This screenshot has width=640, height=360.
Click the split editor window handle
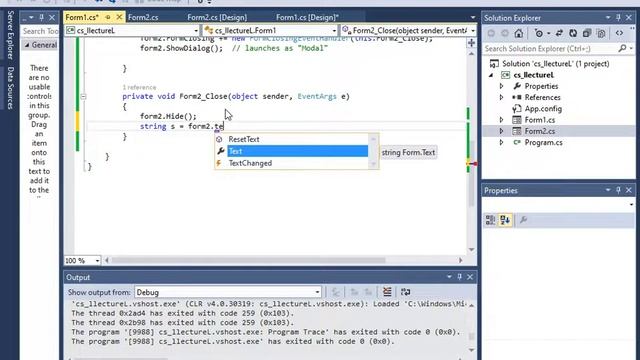point(471,43)
